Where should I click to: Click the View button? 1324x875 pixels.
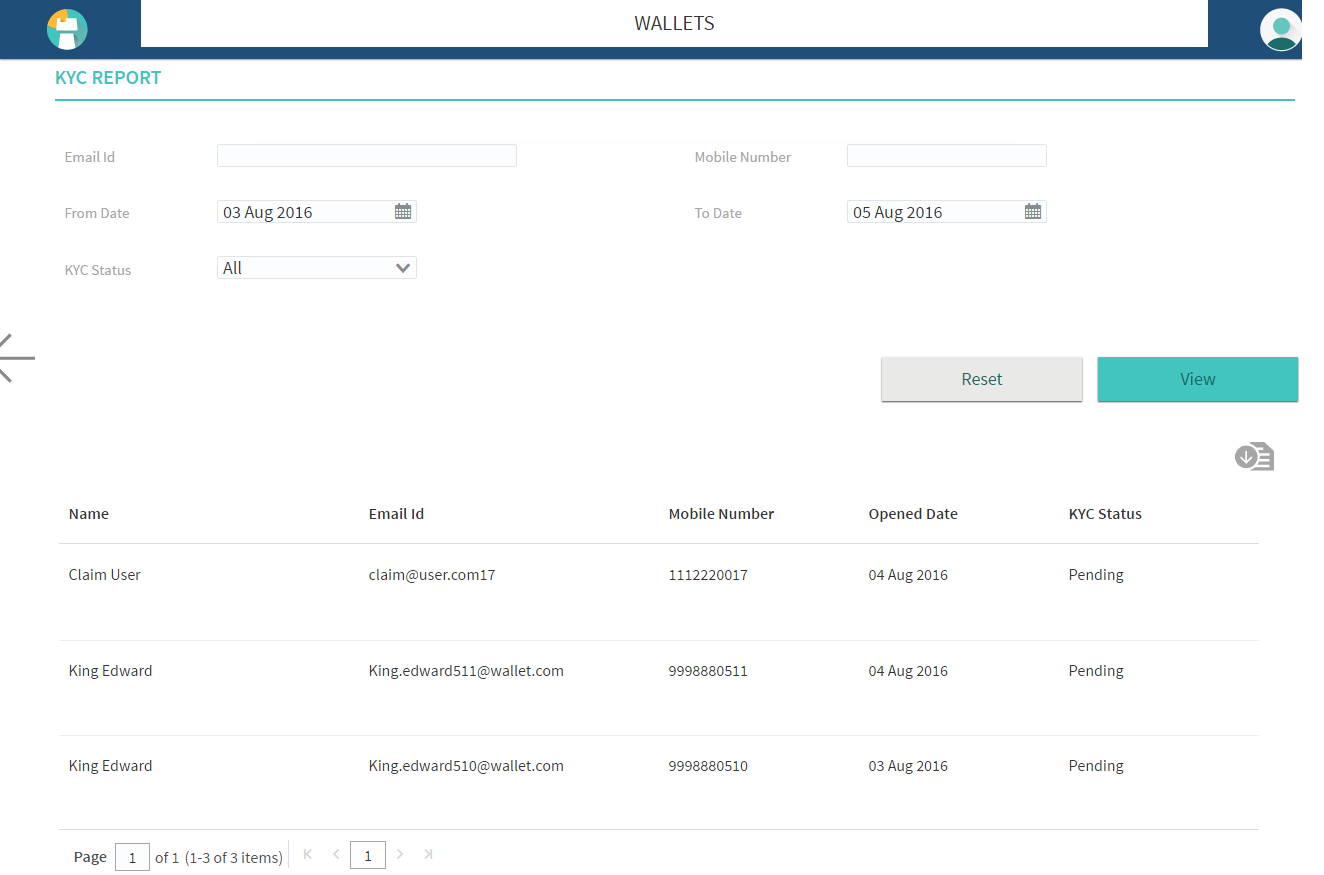[1198, 379]
